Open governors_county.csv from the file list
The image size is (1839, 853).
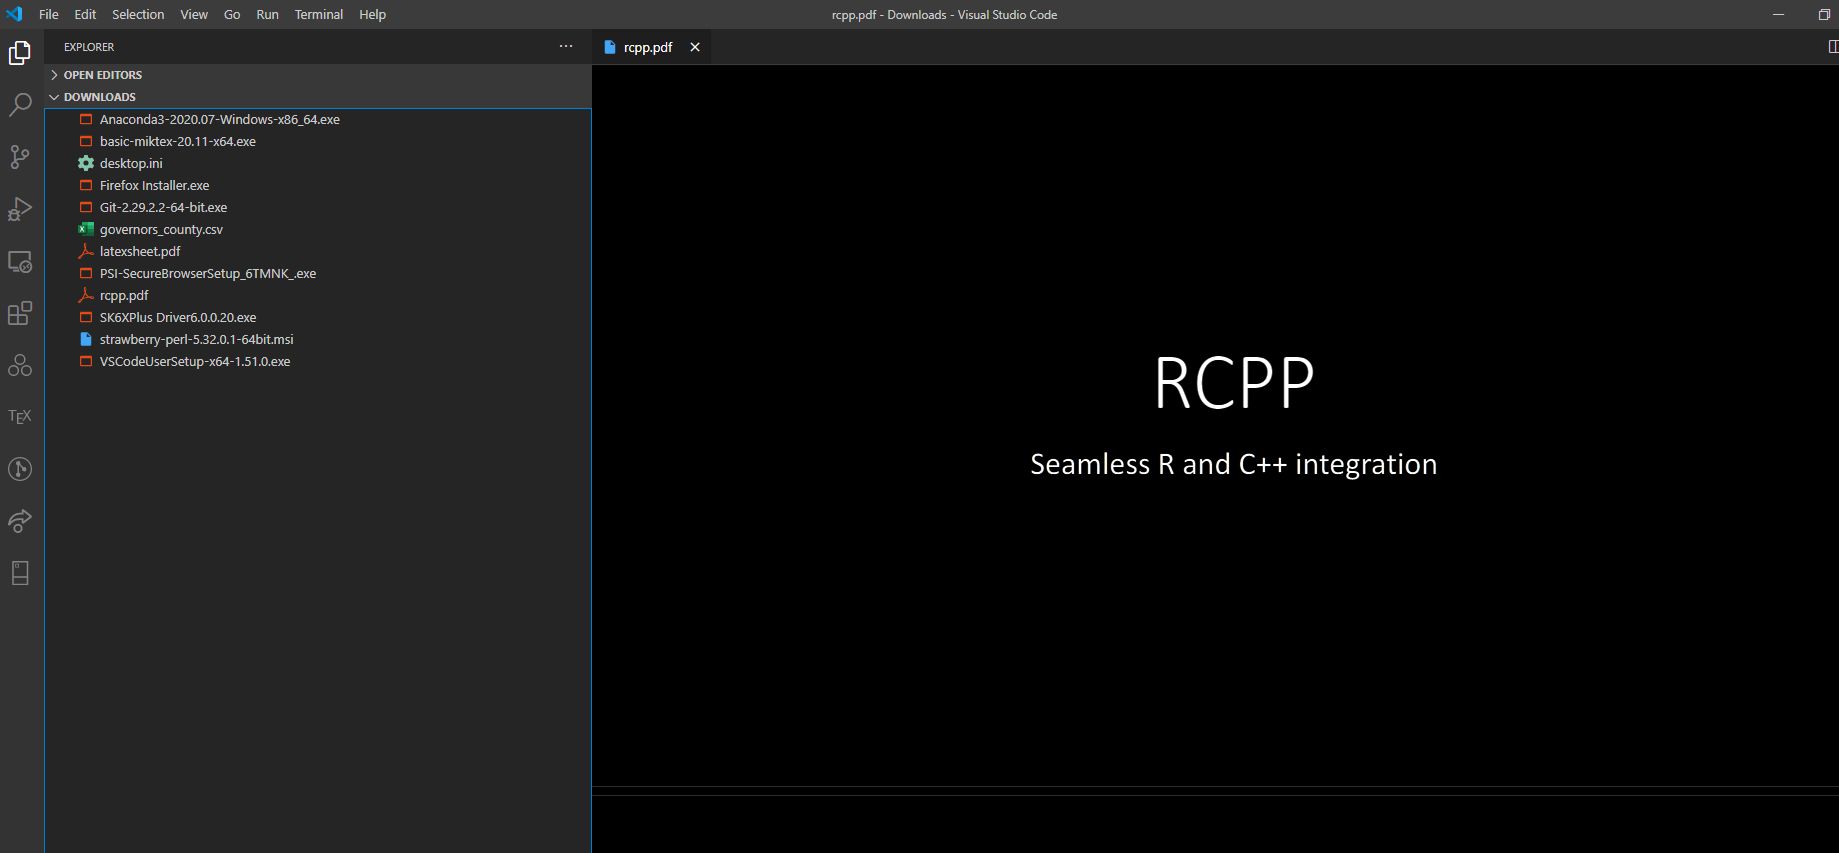pos(161,230)
